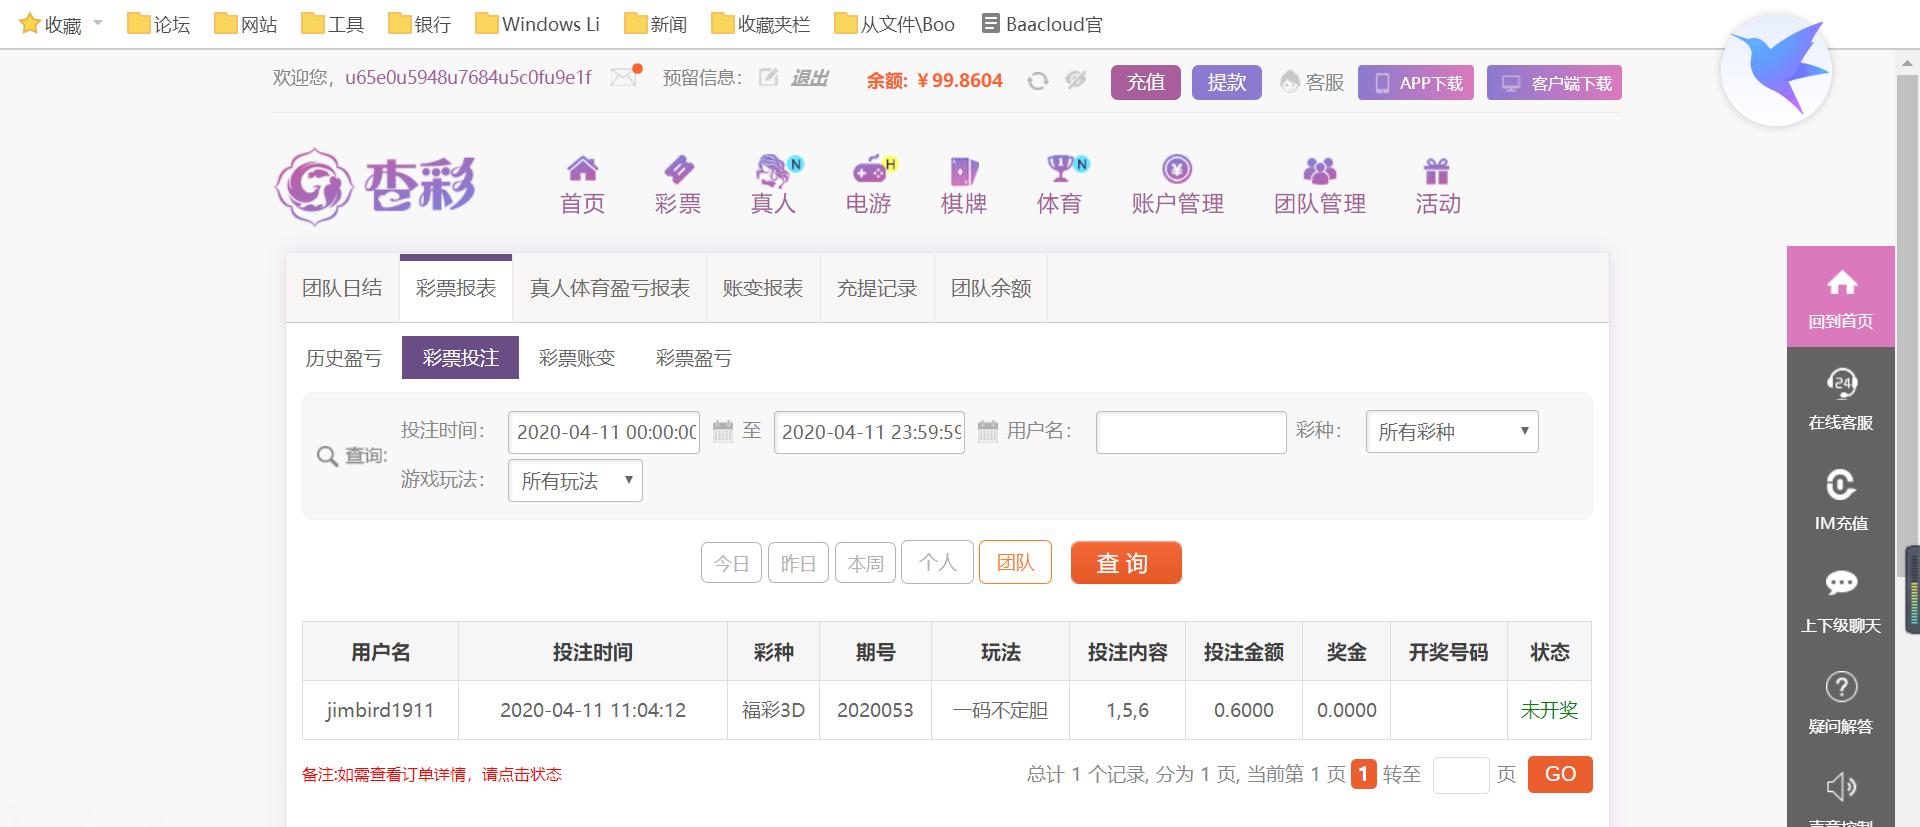Screen dimensions: 1920x827
Task: Click the edit reserved info icon
Action: tap(768, 78)
